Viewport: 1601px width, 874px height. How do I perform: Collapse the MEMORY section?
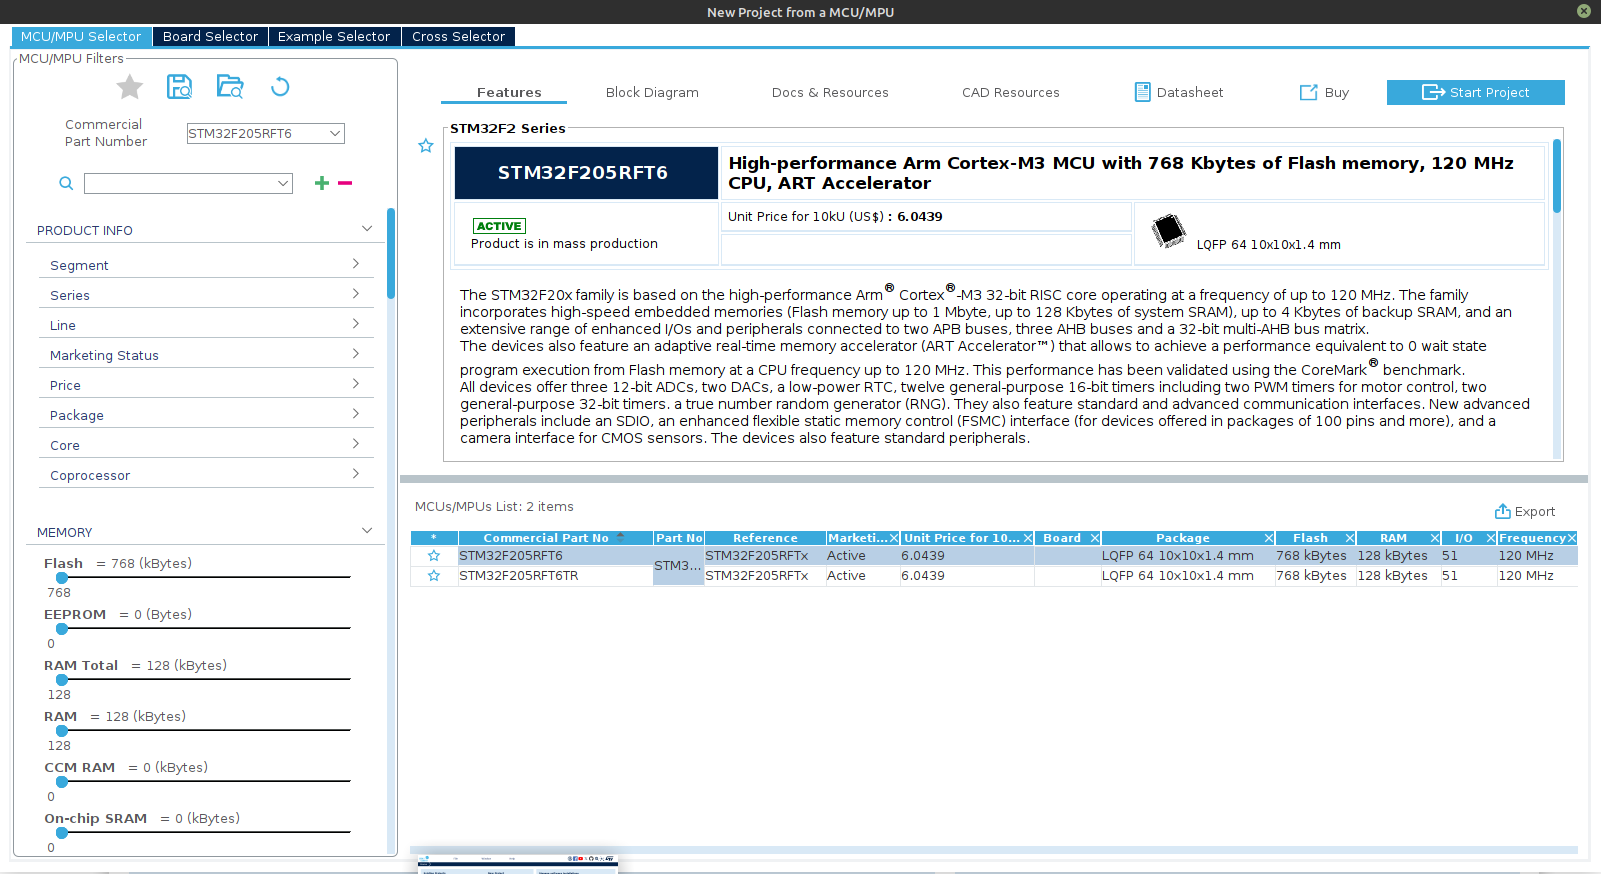click(x=367, y=531)
